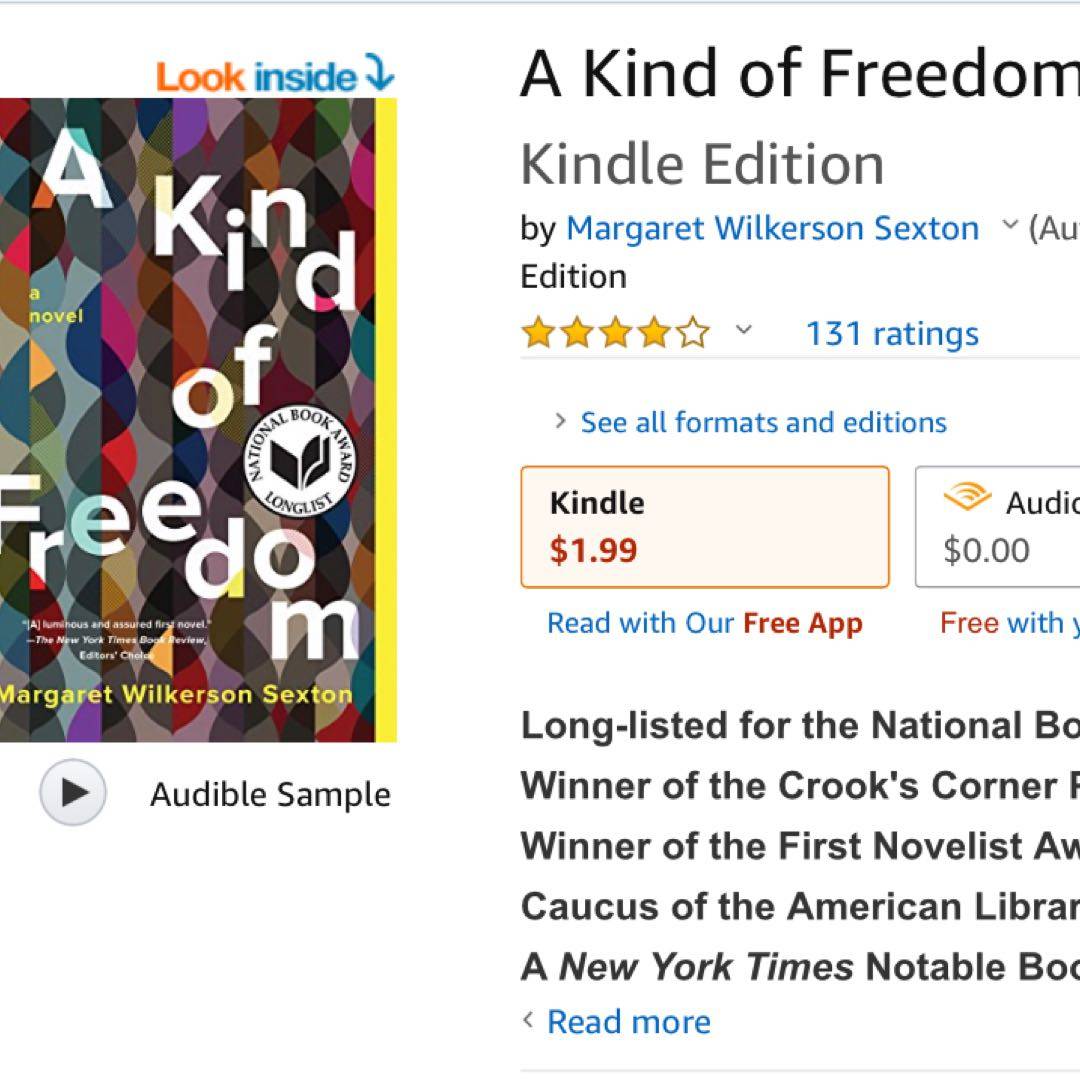The image size is (1080, 1080).
Task: Click the star rating icons
Action: [x=616, y=333]
